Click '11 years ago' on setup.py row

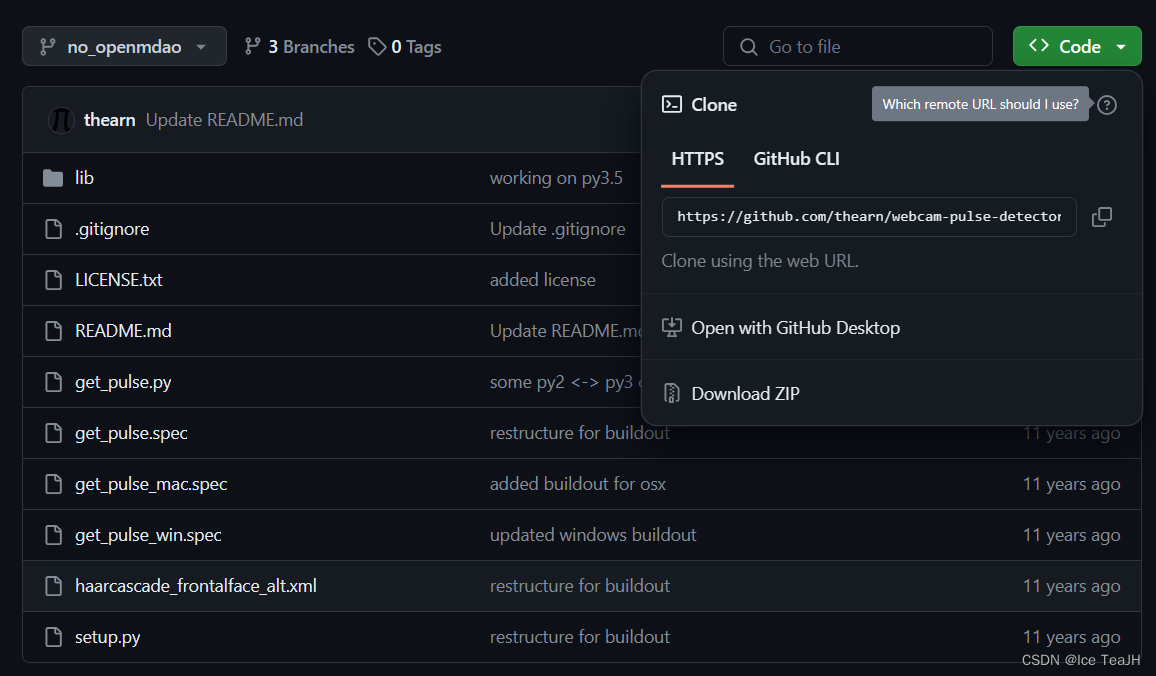pyautogui.click(x=1071, y=636)
